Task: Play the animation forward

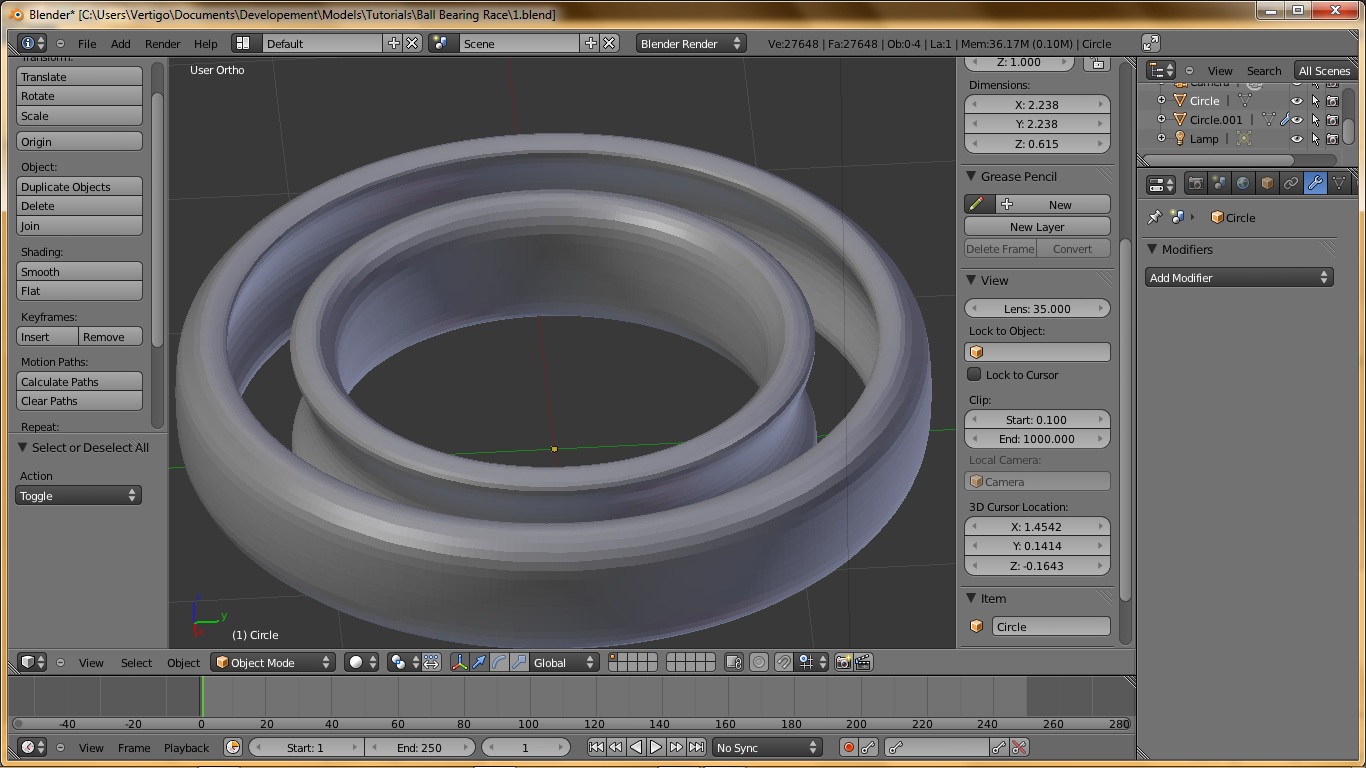Action: point(656,747)
